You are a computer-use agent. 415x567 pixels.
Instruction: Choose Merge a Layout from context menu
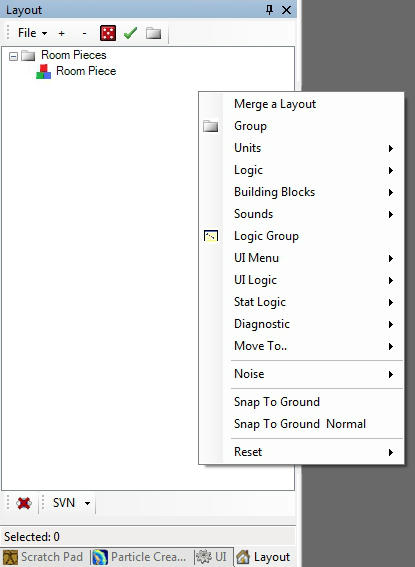coord(301,104)
